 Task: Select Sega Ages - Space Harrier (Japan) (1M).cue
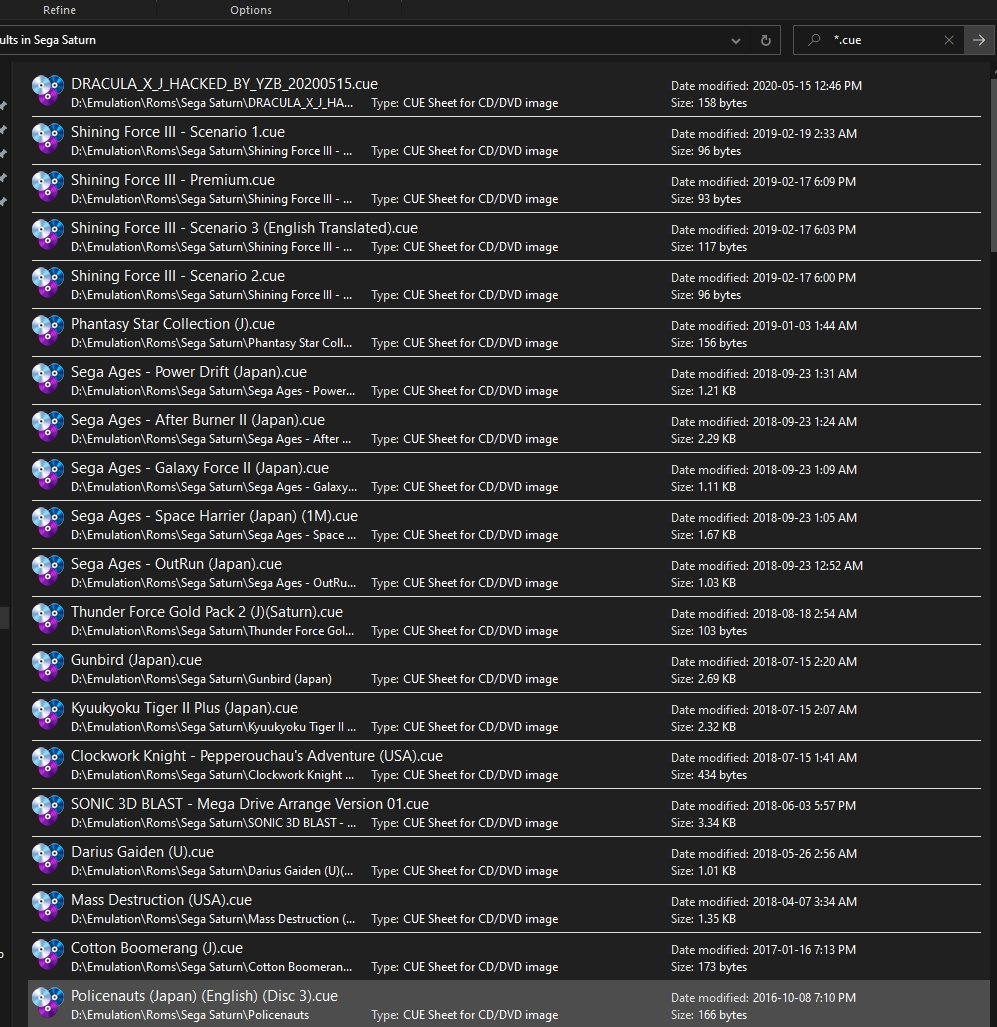tap(214, 516)
